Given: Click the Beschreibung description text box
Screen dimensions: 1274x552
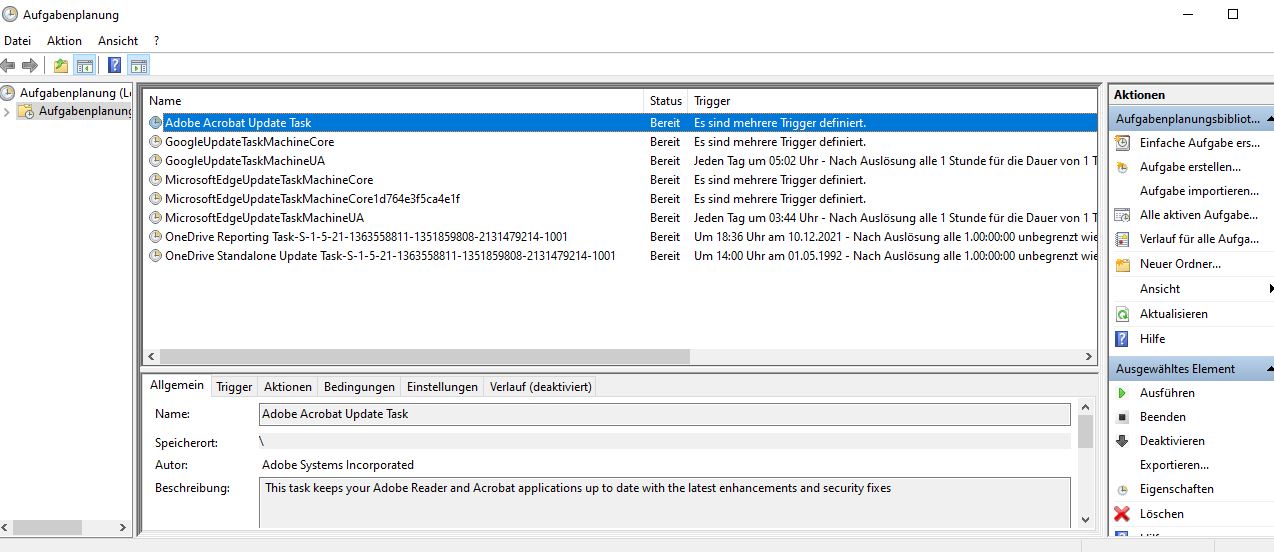Looking at the screenshot, I should [664, 502].
